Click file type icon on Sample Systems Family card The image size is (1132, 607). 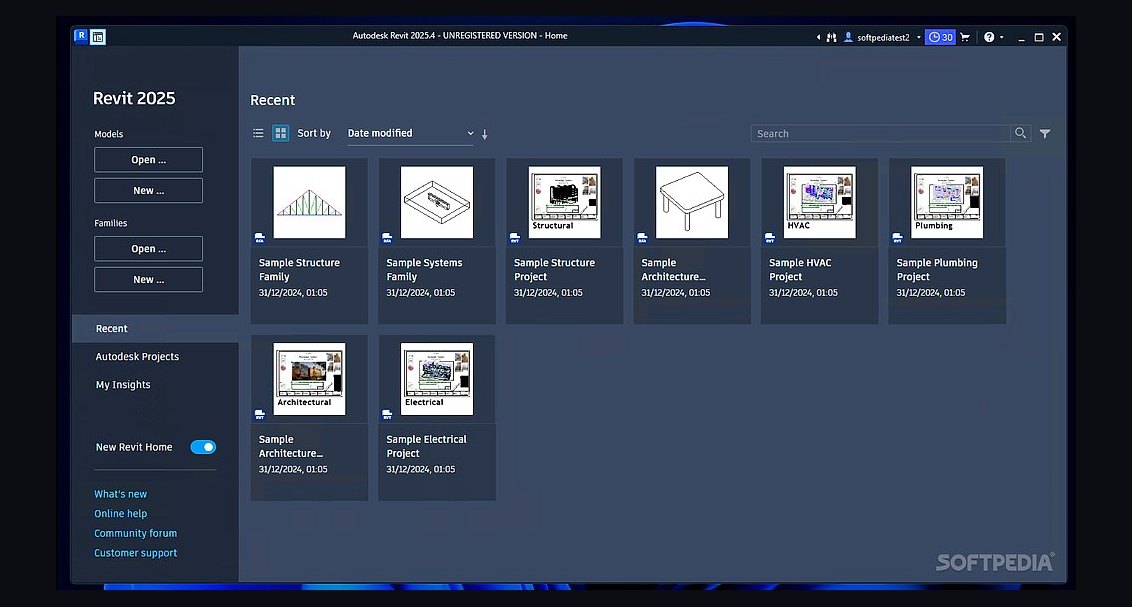coord(387,237)
